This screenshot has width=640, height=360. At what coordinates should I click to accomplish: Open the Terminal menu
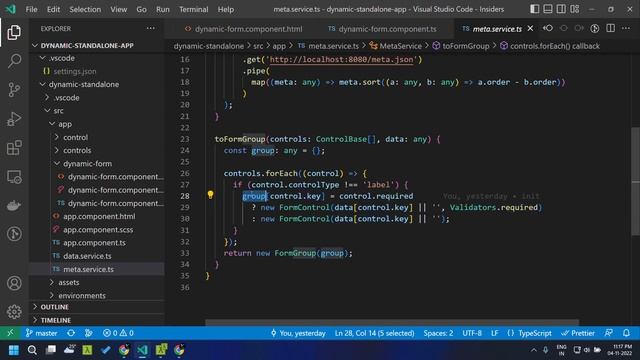coord(193,9)
